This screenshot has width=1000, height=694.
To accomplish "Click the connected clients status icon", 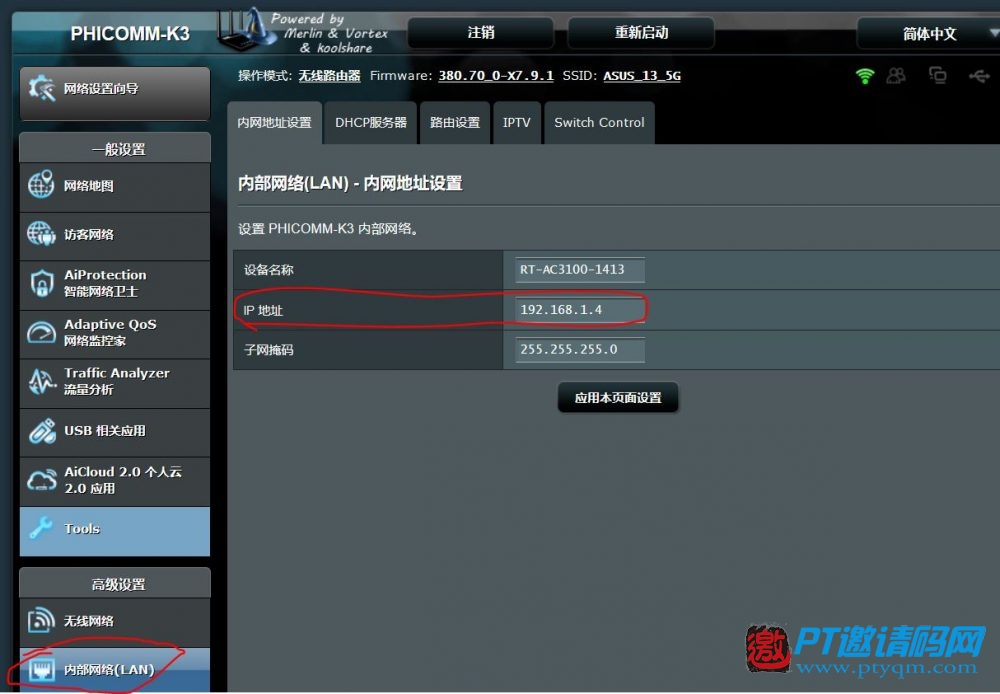I will [896, 76].
